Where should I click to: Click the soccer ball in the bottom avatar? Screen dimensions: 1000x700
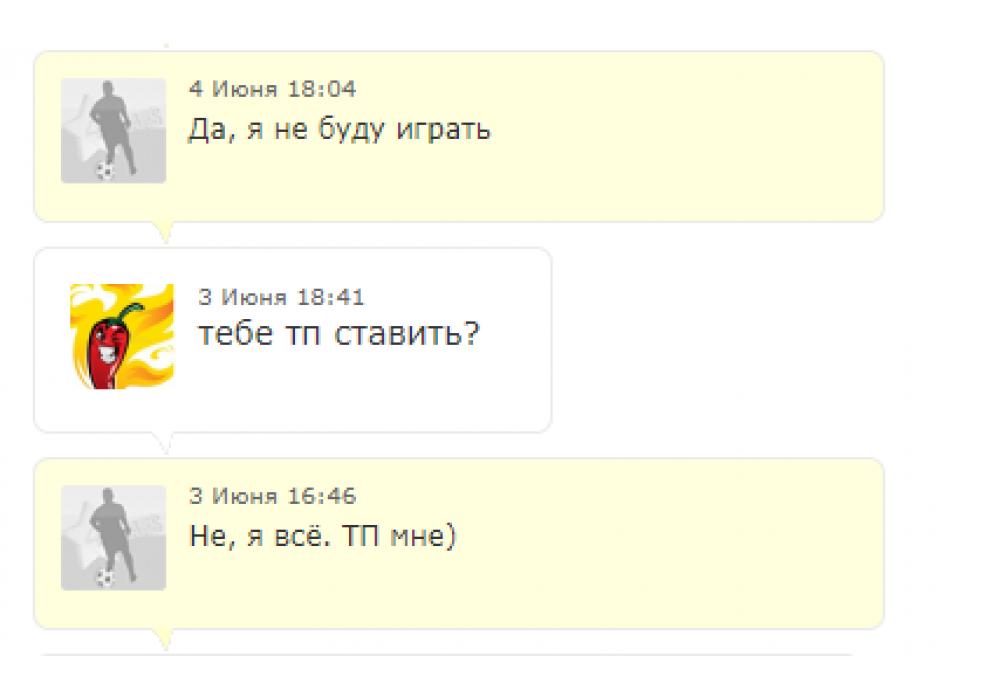tap(105, 577)
